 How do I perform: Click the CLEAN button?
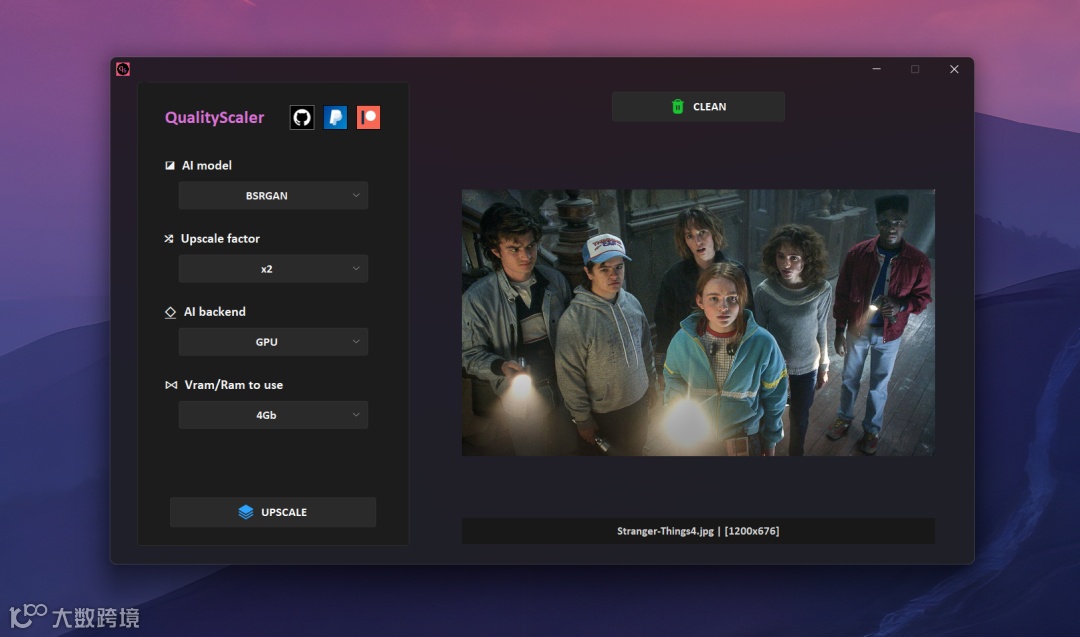698,107
